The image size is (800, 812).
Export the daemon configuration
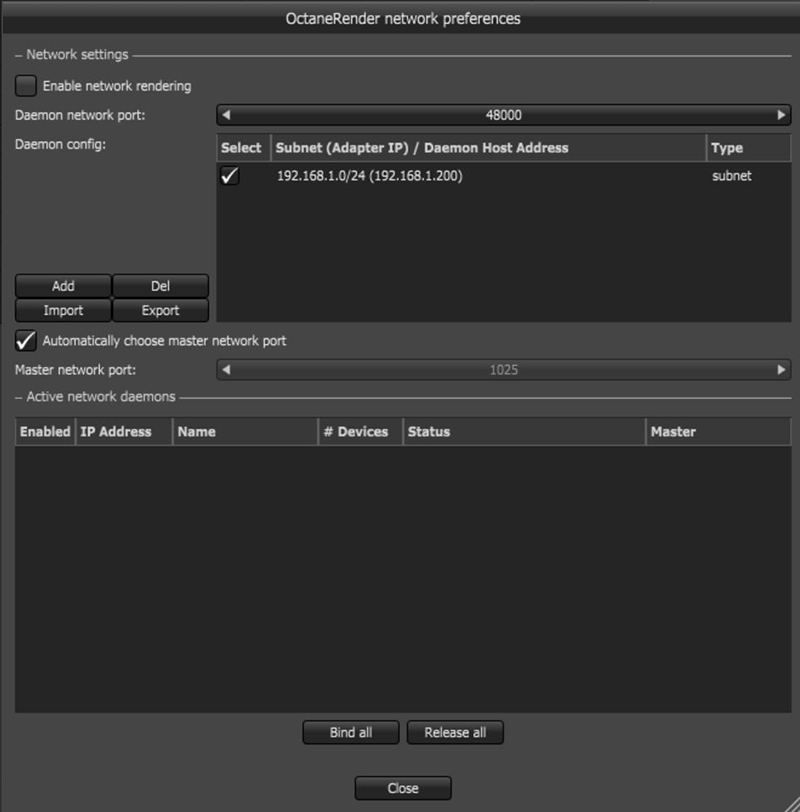coord(161,310)
